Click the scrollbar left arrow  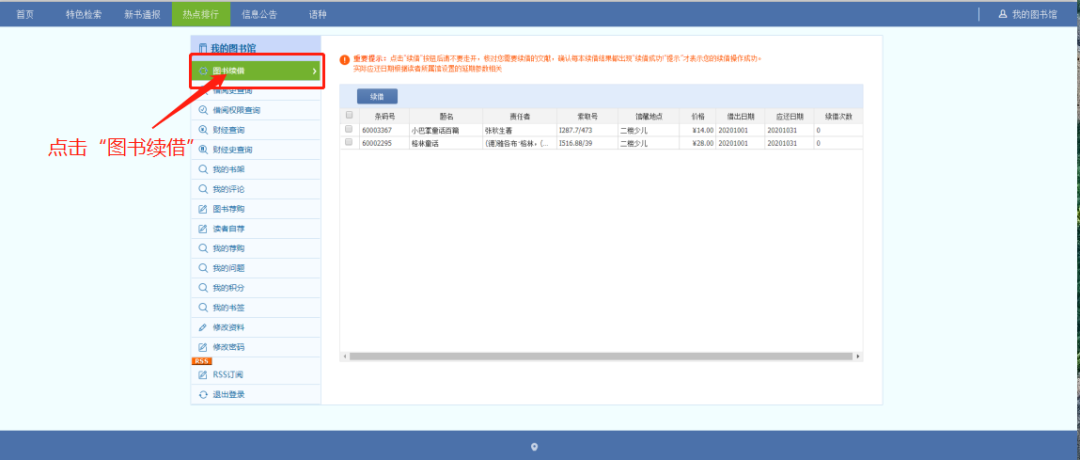(344, 357)
